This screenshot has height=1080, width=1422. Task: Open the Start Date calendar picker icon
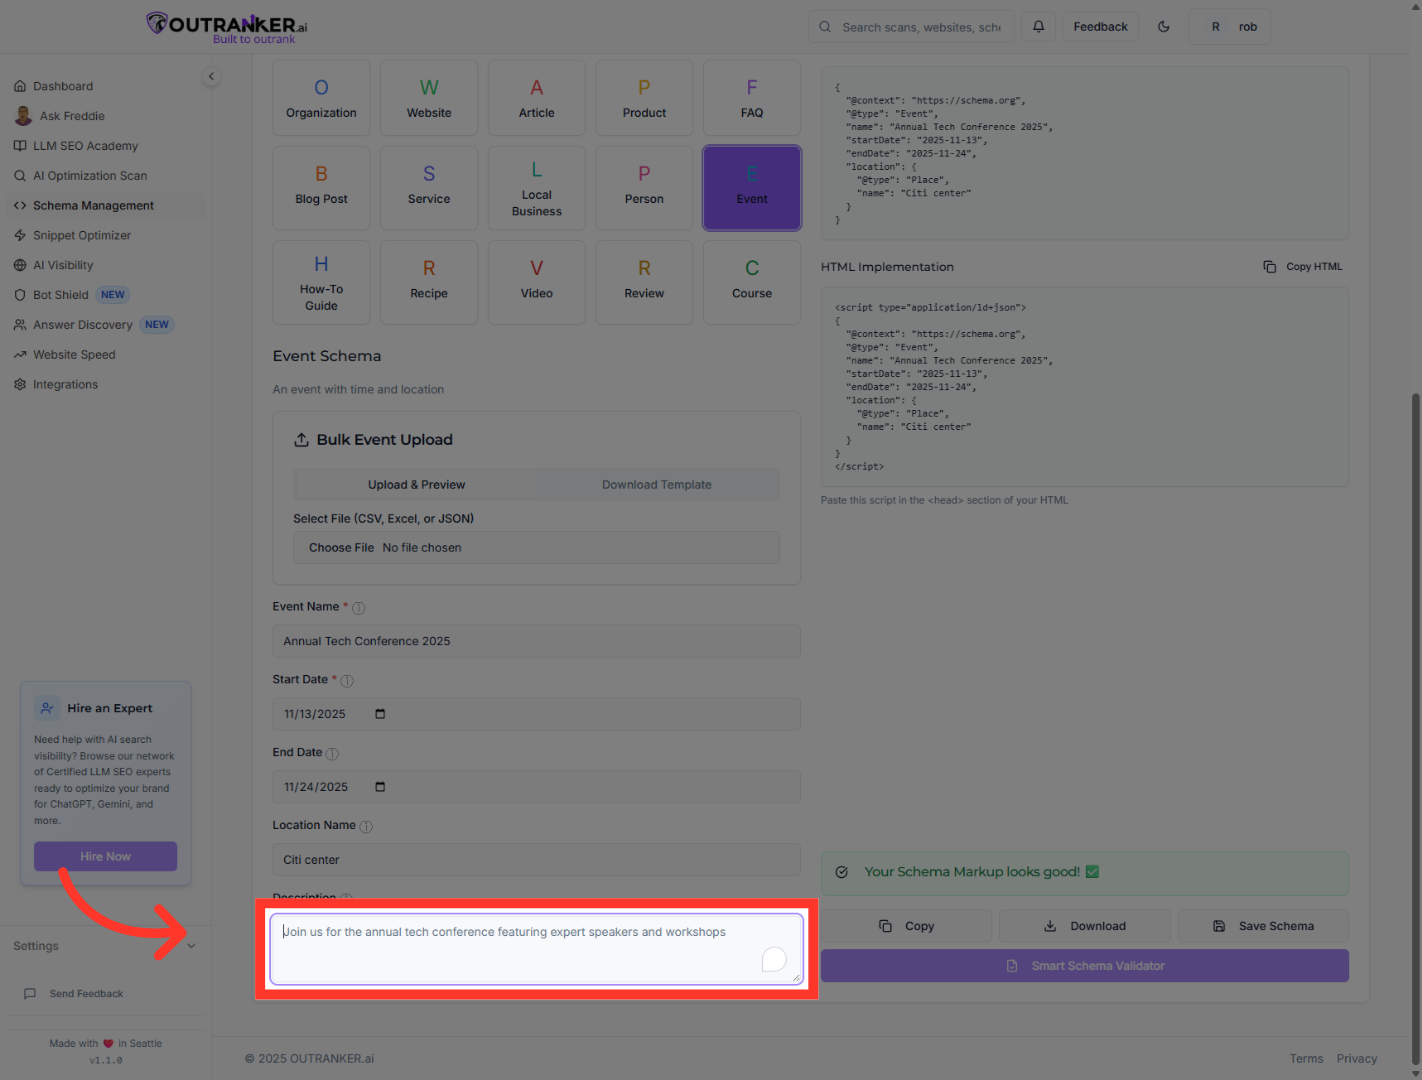tap(380, 714)
